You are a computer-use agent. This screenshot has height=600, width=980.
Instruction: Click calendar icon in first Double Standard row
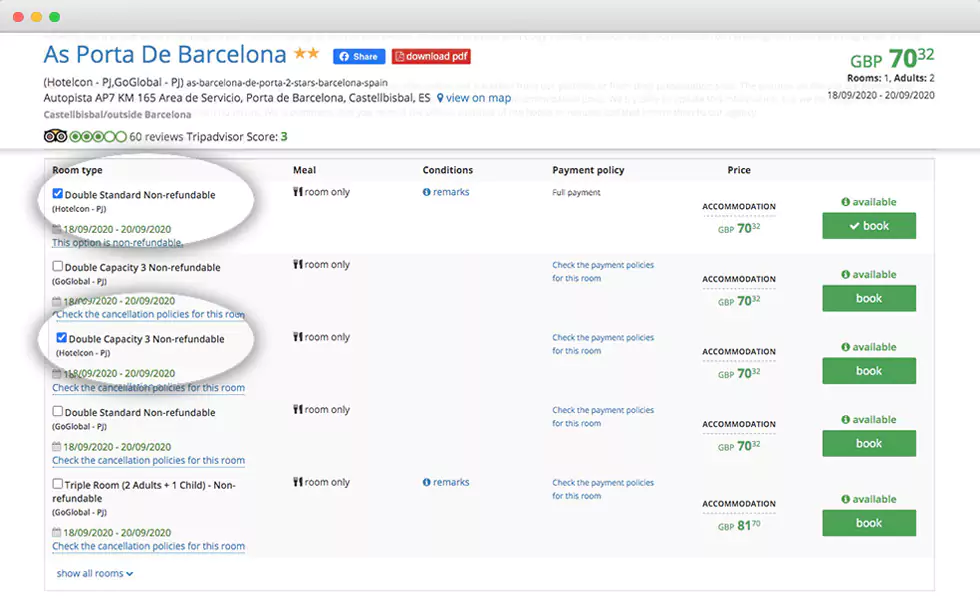pos(57,229)
